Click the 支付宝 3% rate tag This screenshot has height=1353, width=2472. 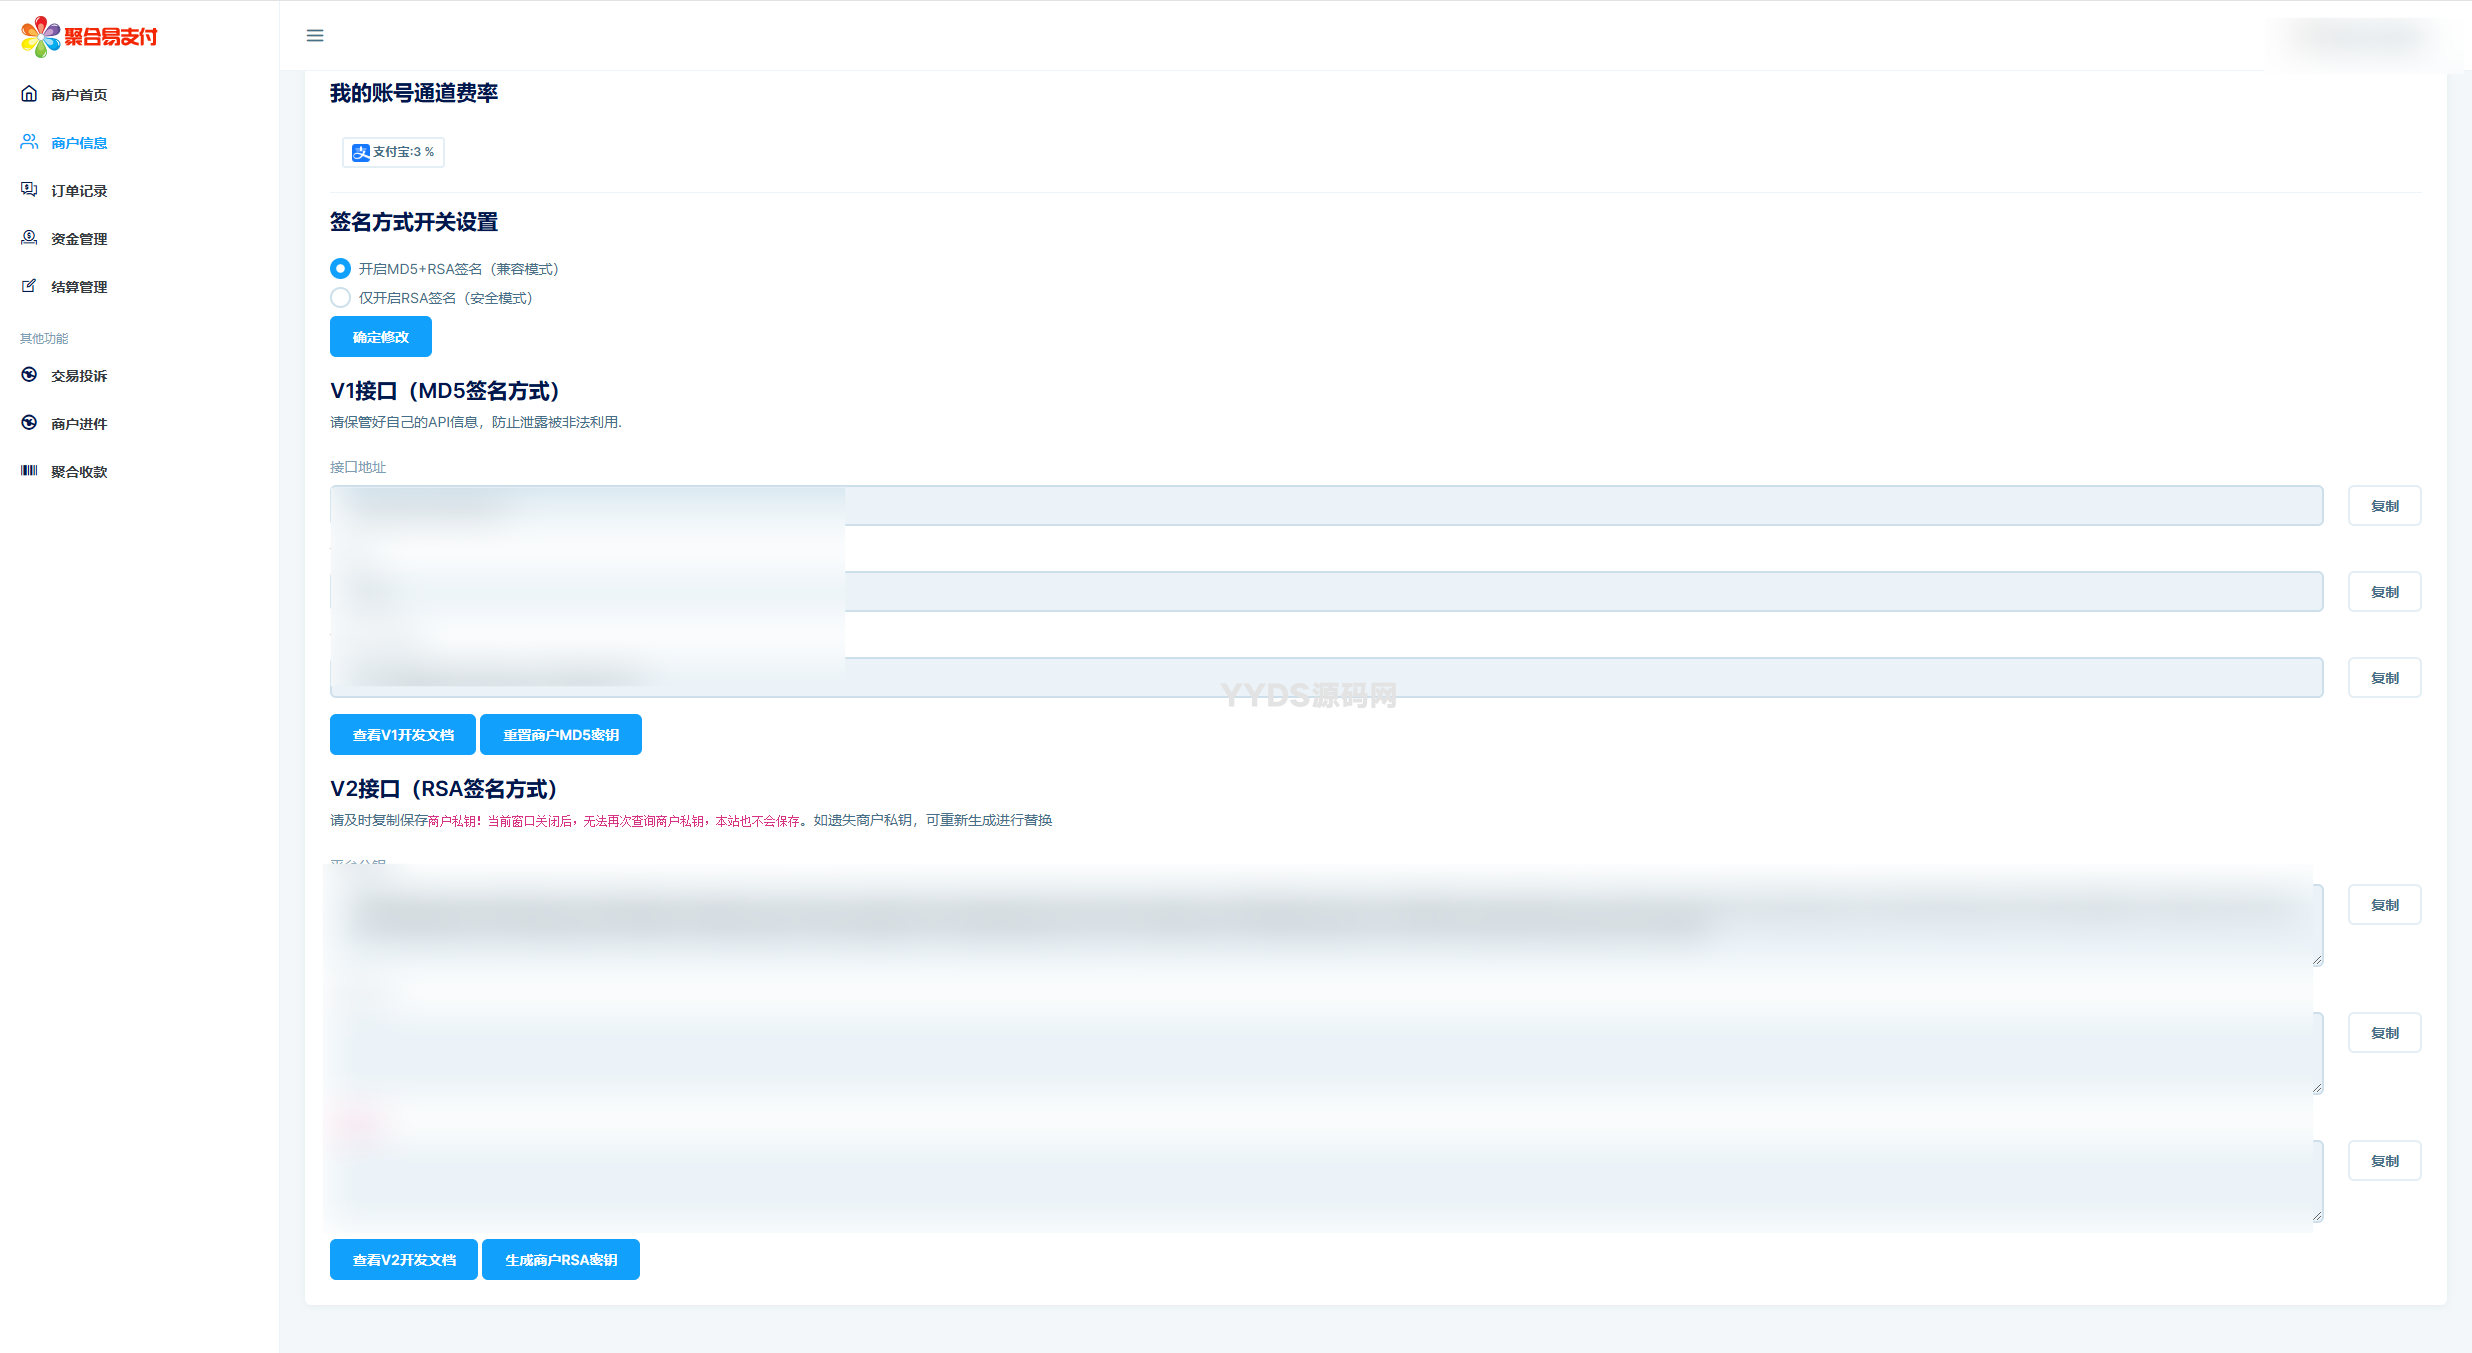tap(393, 152)
